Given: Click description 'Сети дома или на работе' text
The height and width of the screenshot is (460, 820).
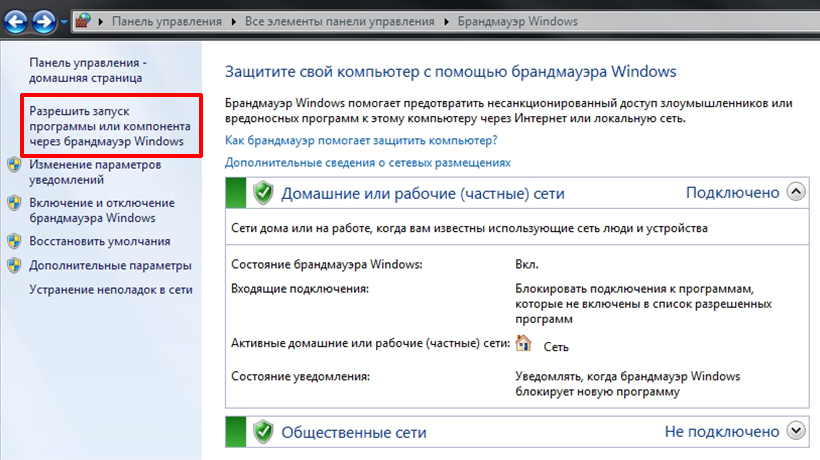Looking at the screenshot, I should click(470, 228).
